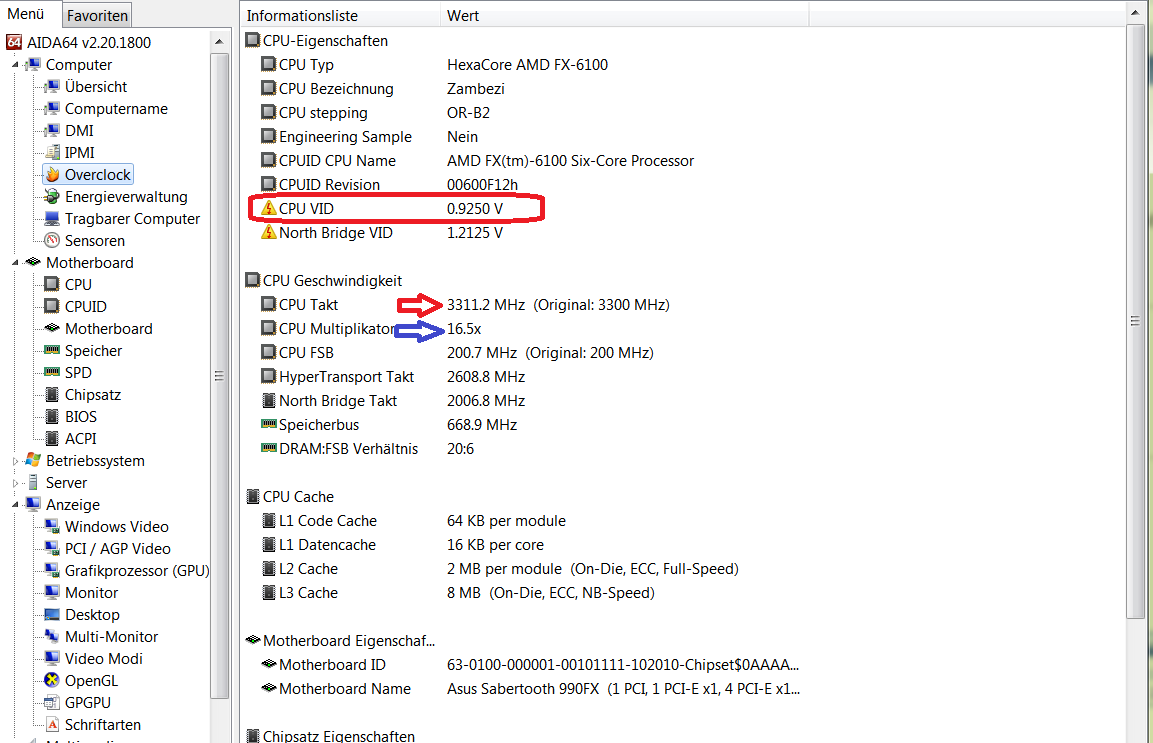
Task: Click the CPUID chip icon
Action: point(52,307)
